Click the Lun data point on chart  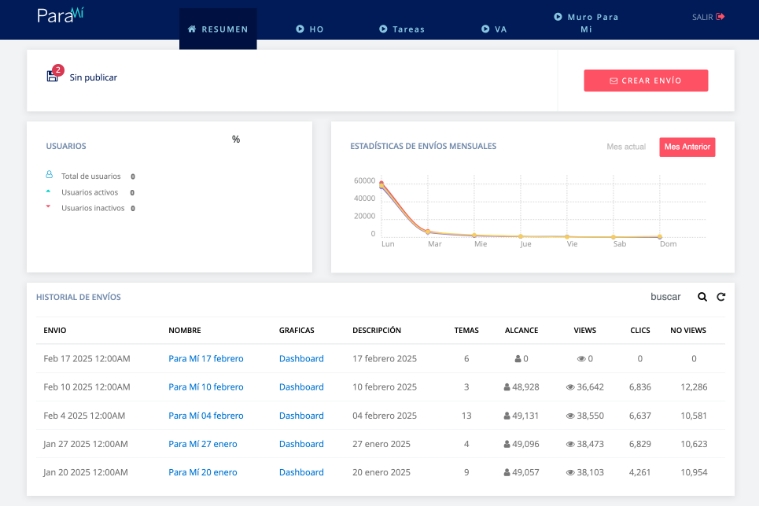pyautogui.click(x=382, y=185)
